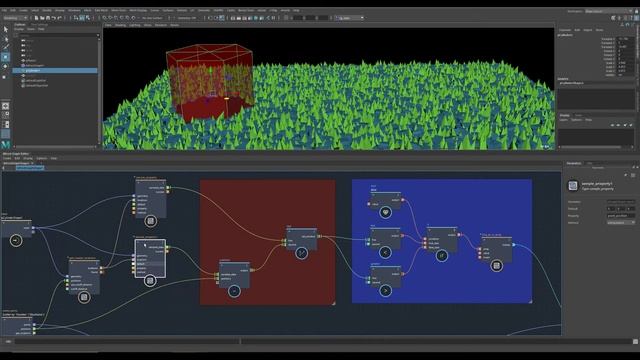
Task: Save the scene with disk icon
Action: pyautogui.click(x=48, y=18)
